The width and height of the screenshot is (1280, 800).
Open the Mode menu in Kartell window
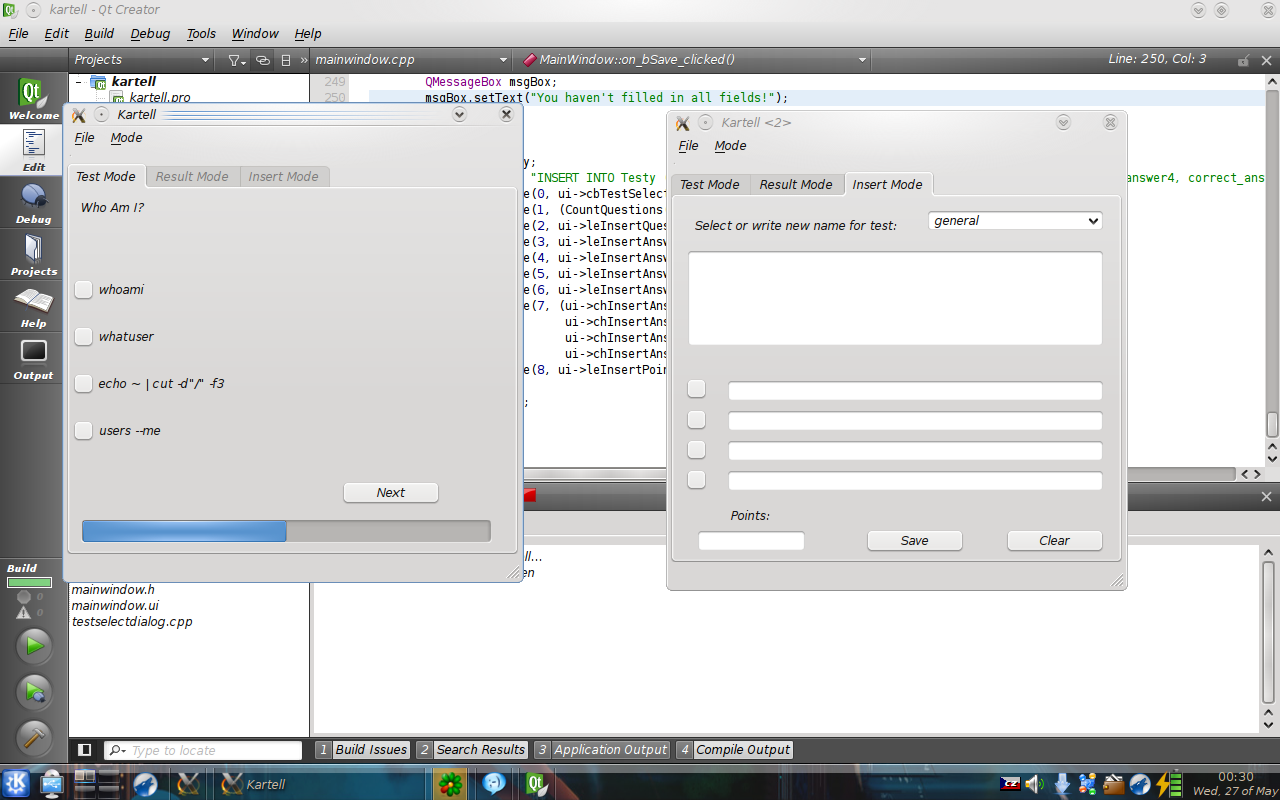126,138
